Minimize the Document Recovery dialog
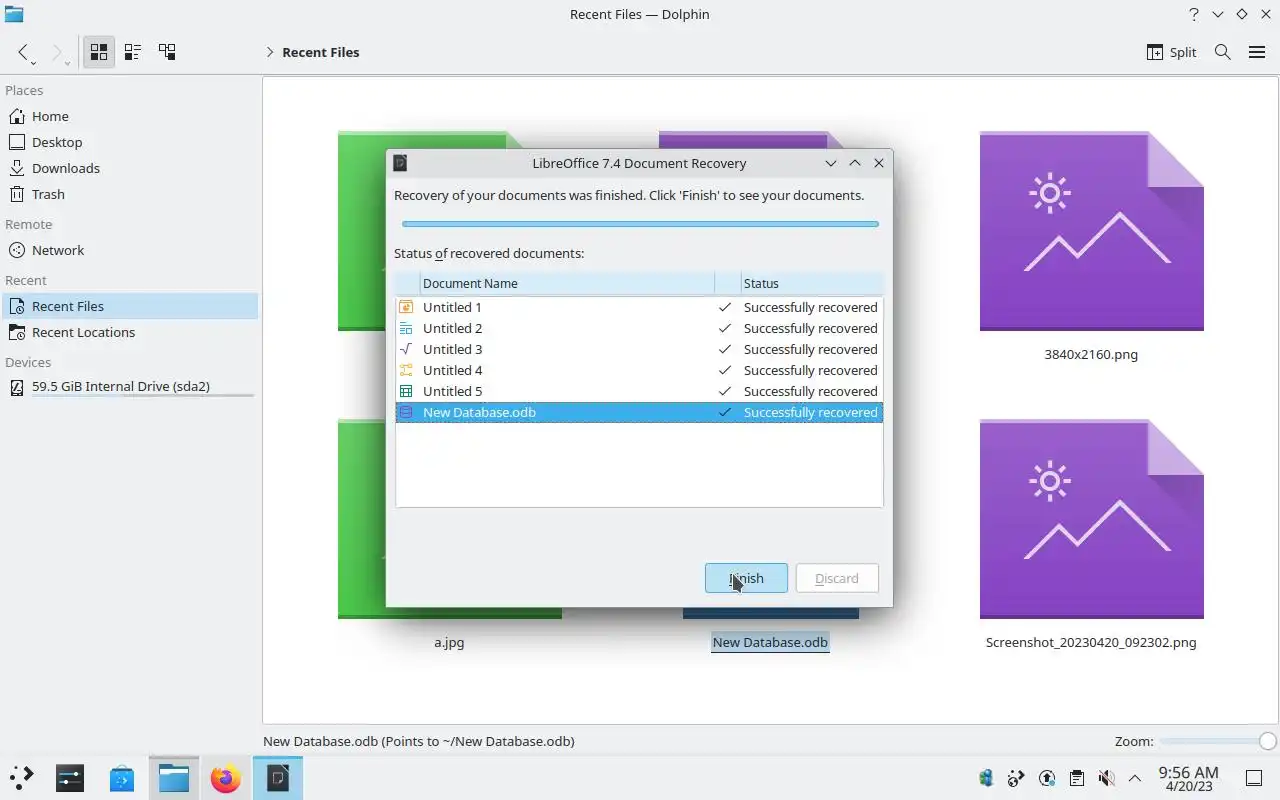1280x800 pixels. click(x=831, y=163)
